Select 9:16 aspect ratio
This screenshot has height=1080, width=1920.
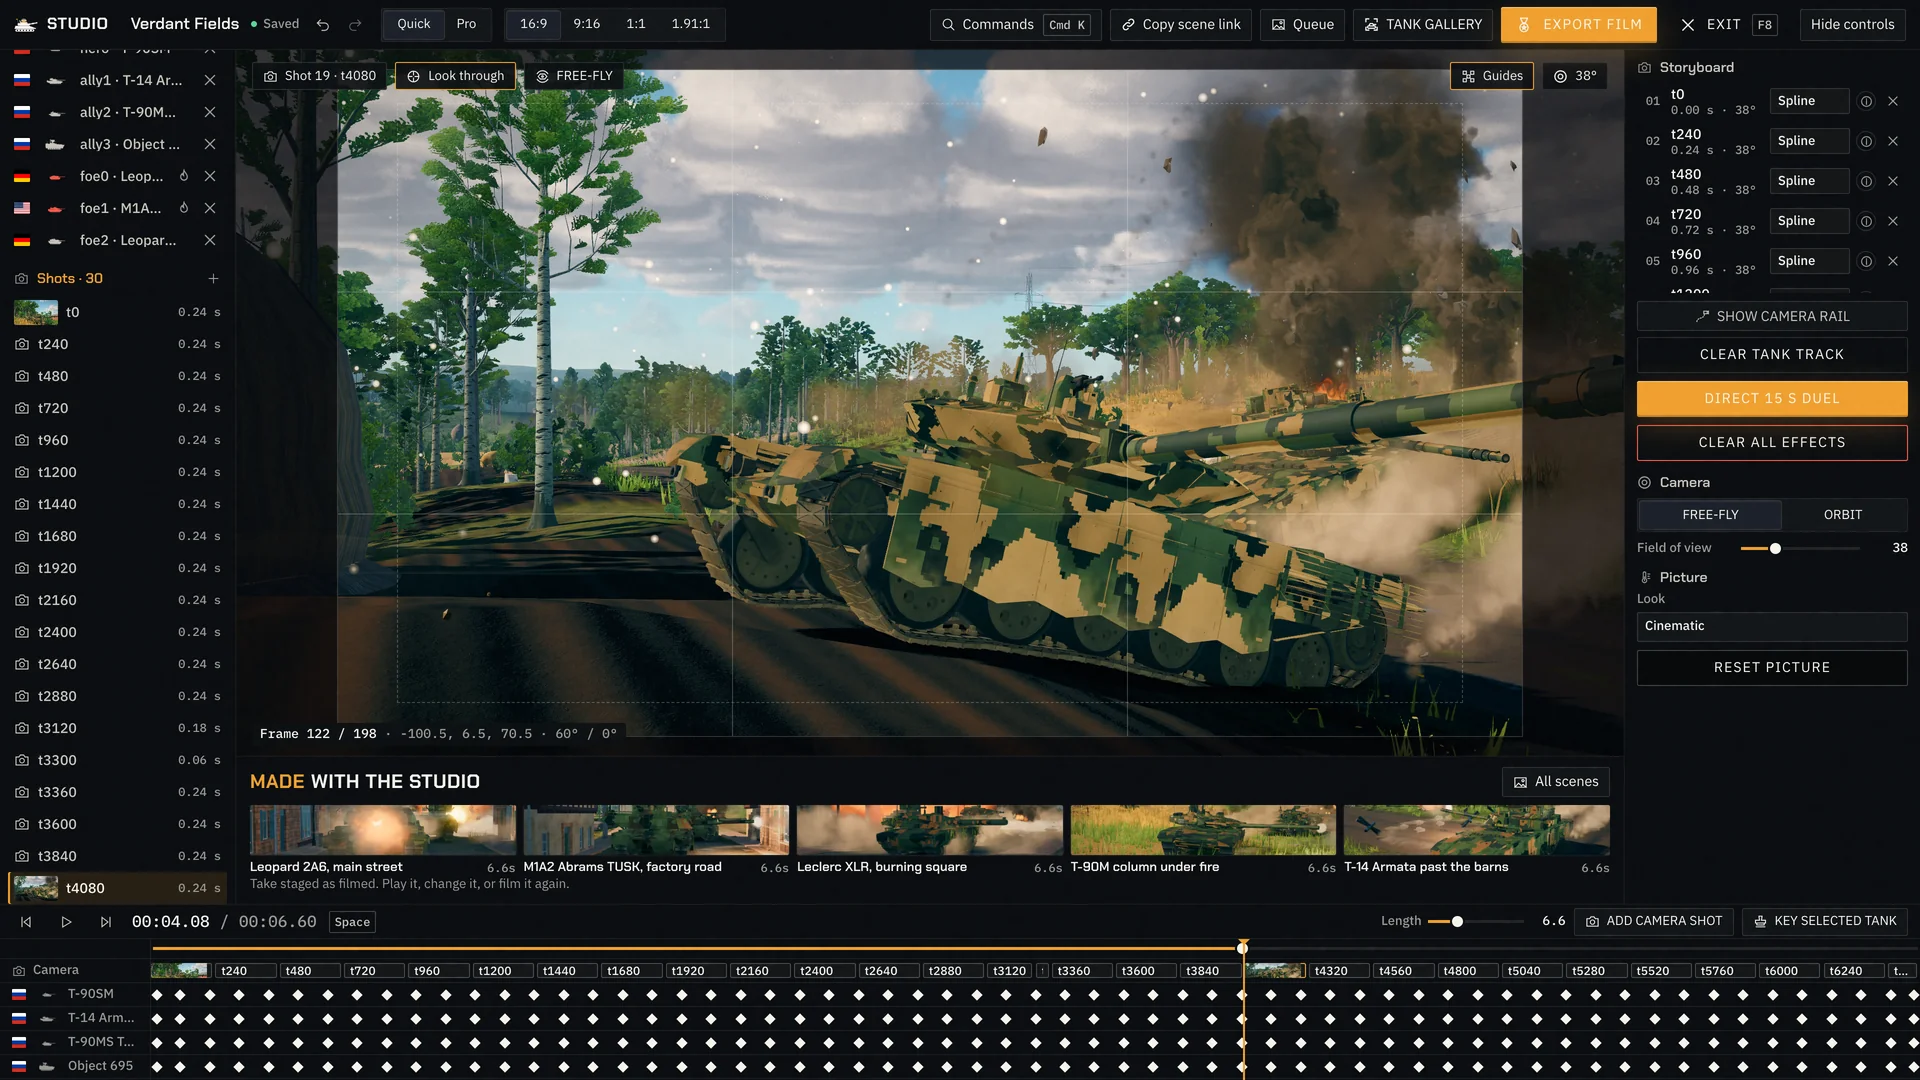[587, 24]
